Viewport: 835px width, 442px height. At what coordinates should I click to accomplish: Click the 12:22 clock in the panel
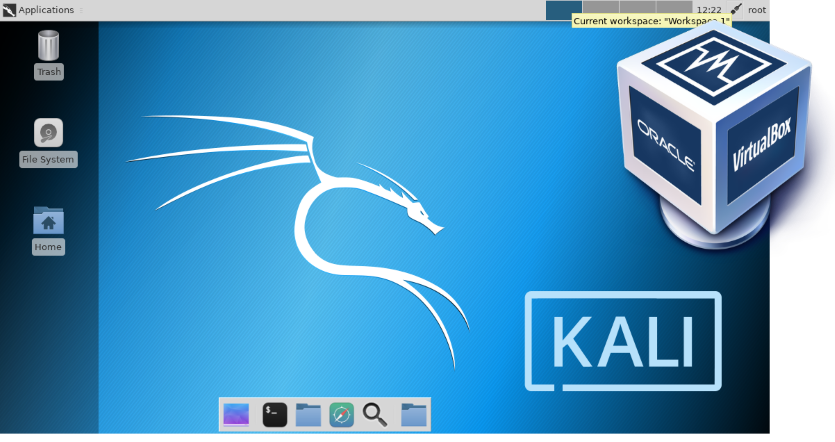click(709, 10)
